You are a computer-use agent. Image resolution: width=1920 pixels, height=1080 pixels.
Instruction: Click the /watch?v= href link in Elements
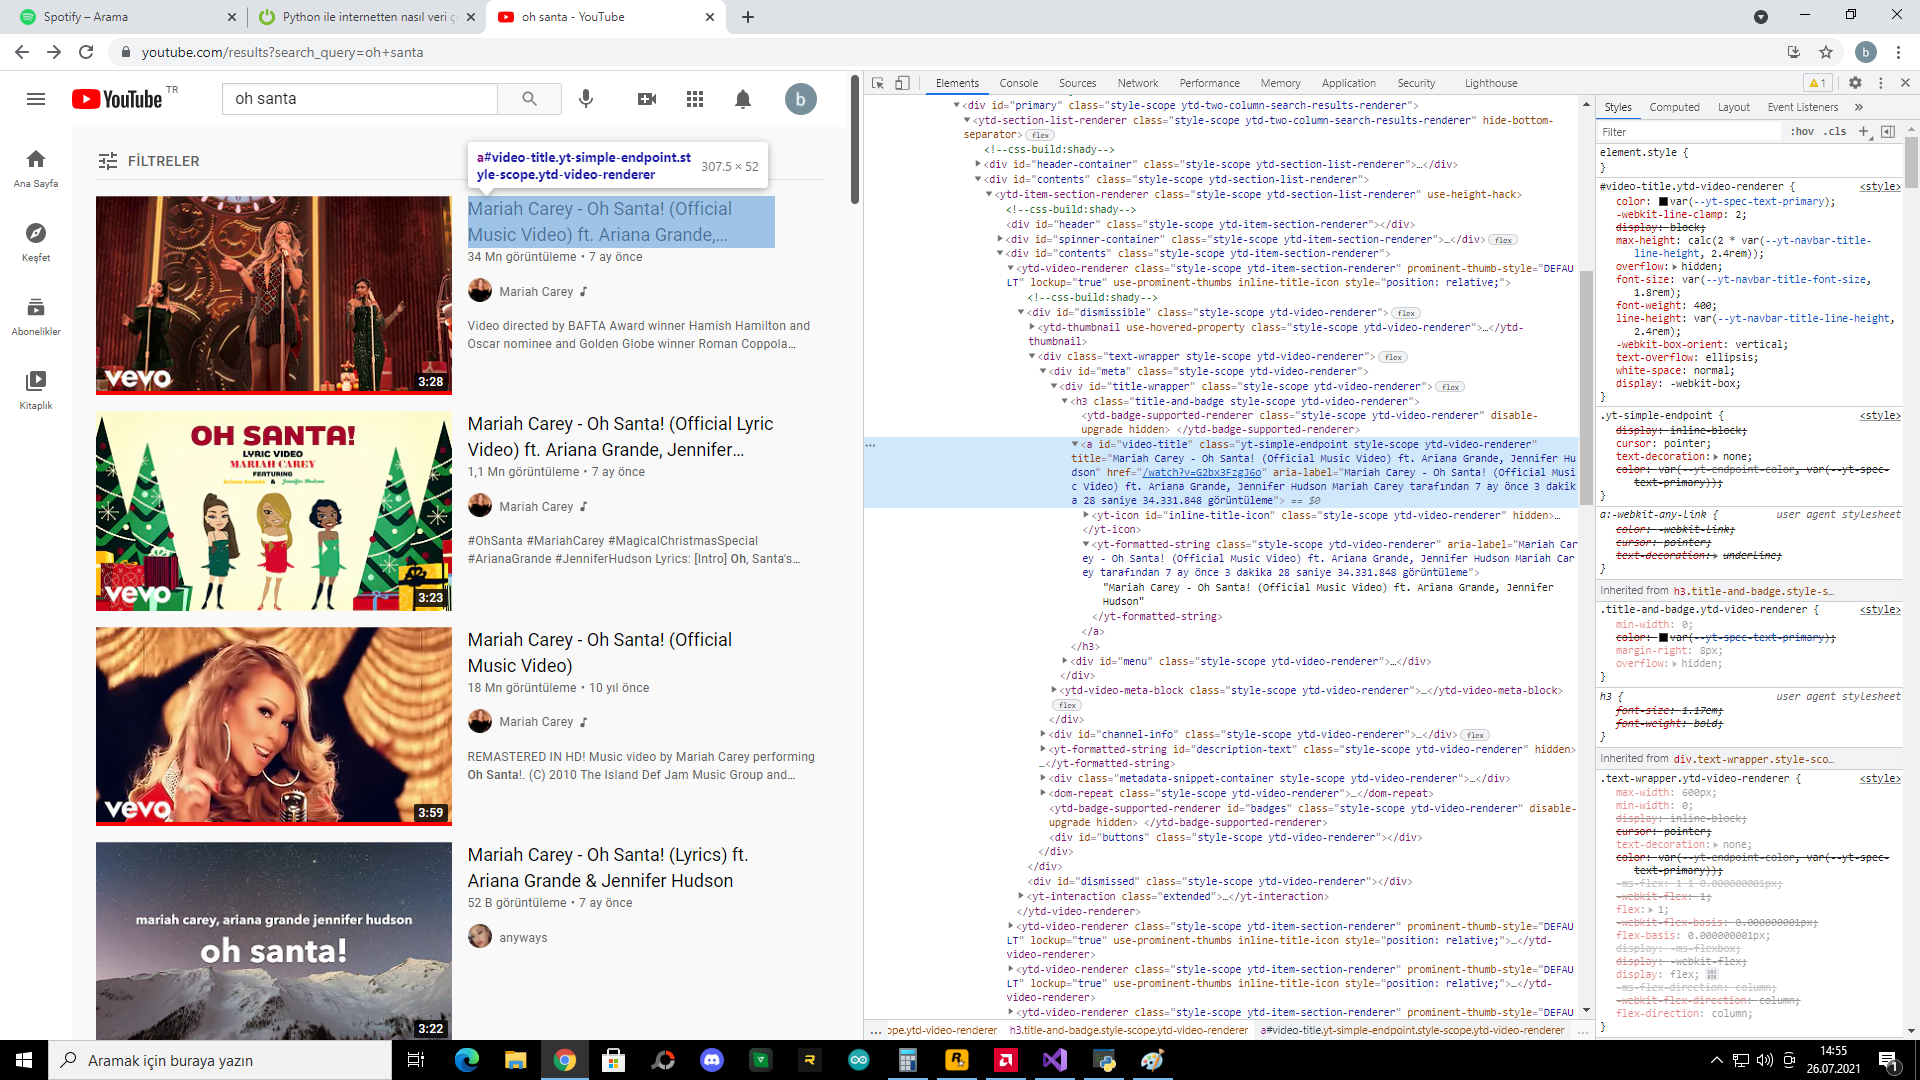(x=1201, y=472)
